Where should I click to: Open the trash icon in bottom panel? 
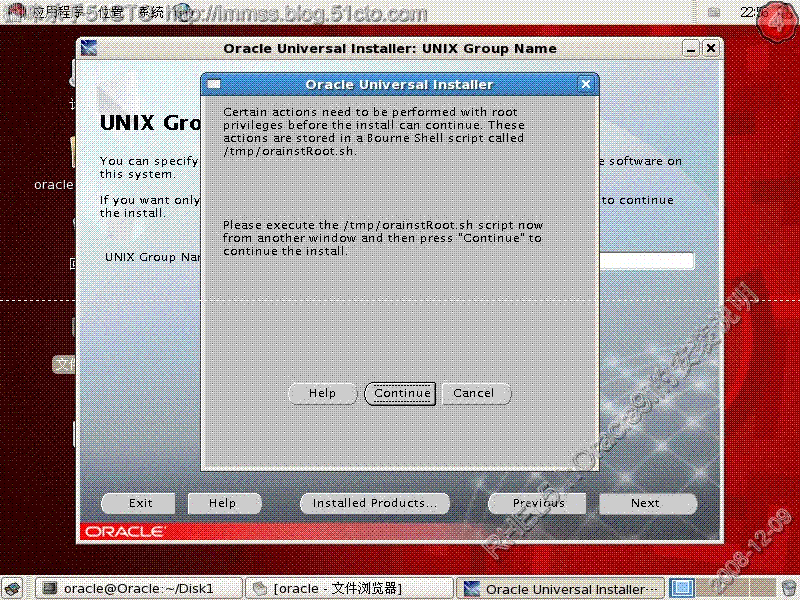789,588
